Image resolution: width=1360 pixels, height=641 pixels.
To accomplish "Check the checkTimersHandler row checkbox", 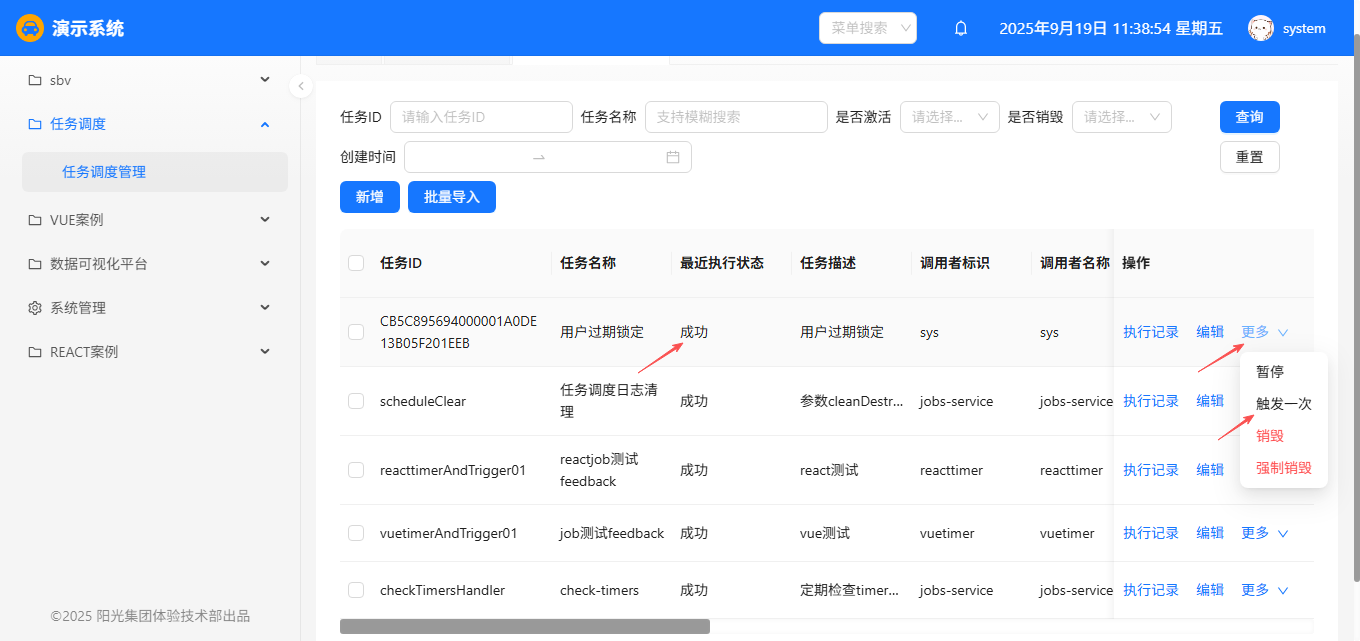I will point(356,590).
